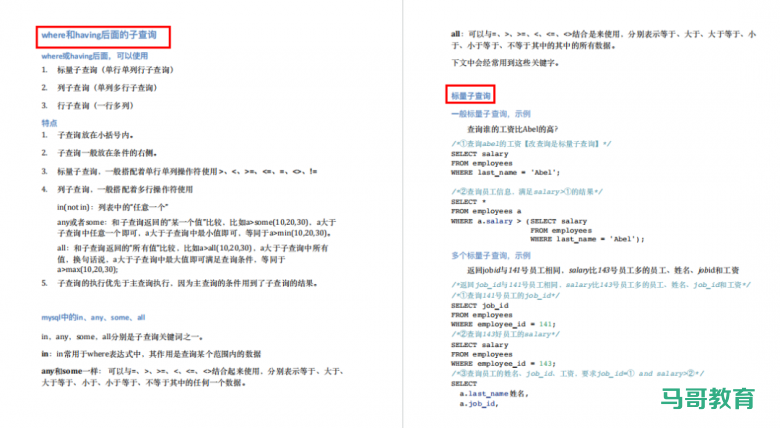This screenshot has height=428, width=780.
Task: Select list item '行子查询（一行多列）'
Action: pyautogui.click(x=96, y=104)
